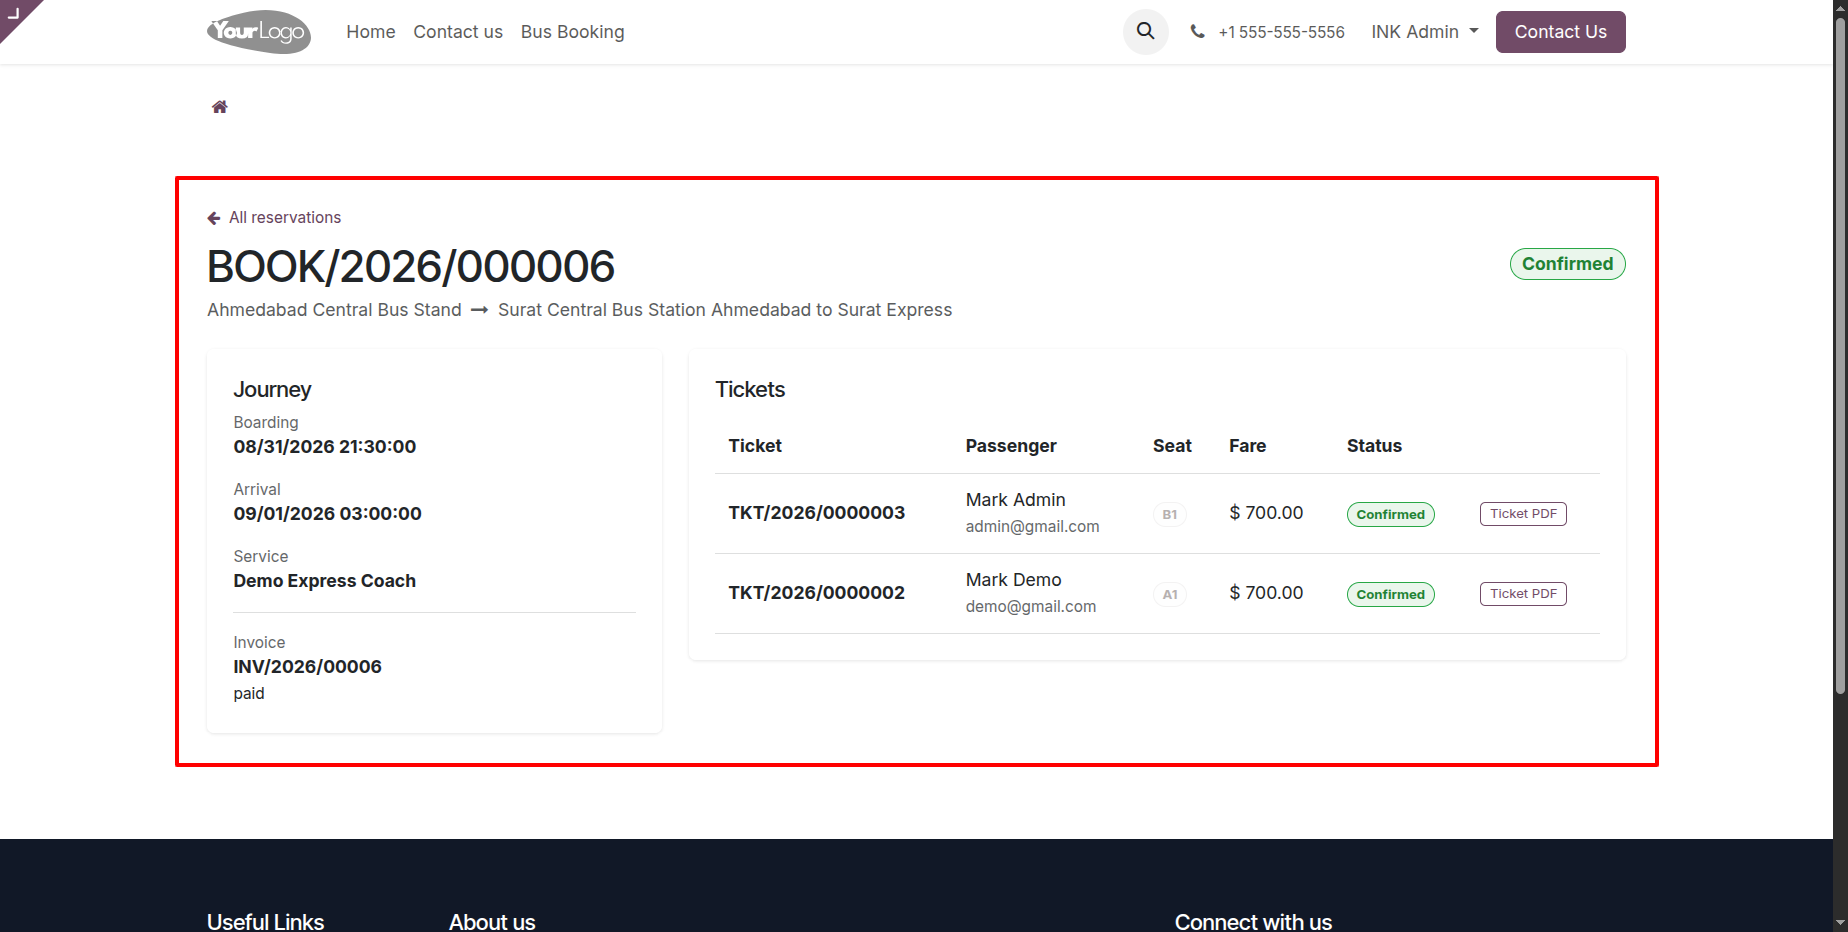Screen dimensions: 1848x932
Task: Open the Bus Booking menu item
Action: tap(572, 32)
